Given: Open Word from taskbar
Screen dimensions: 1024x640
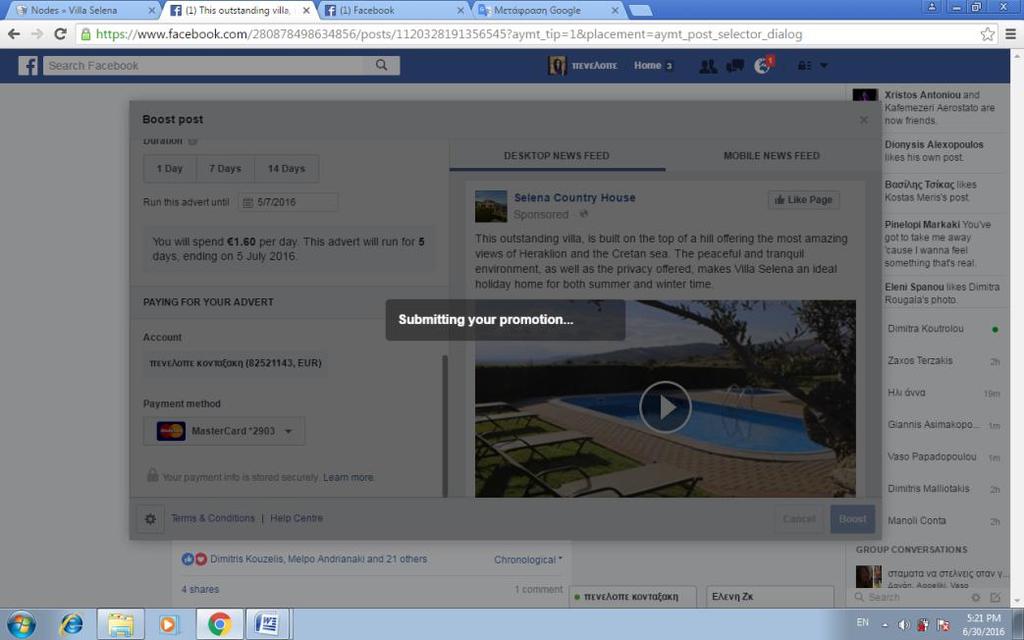Looking at the screenshot, I should pos(267,625).
